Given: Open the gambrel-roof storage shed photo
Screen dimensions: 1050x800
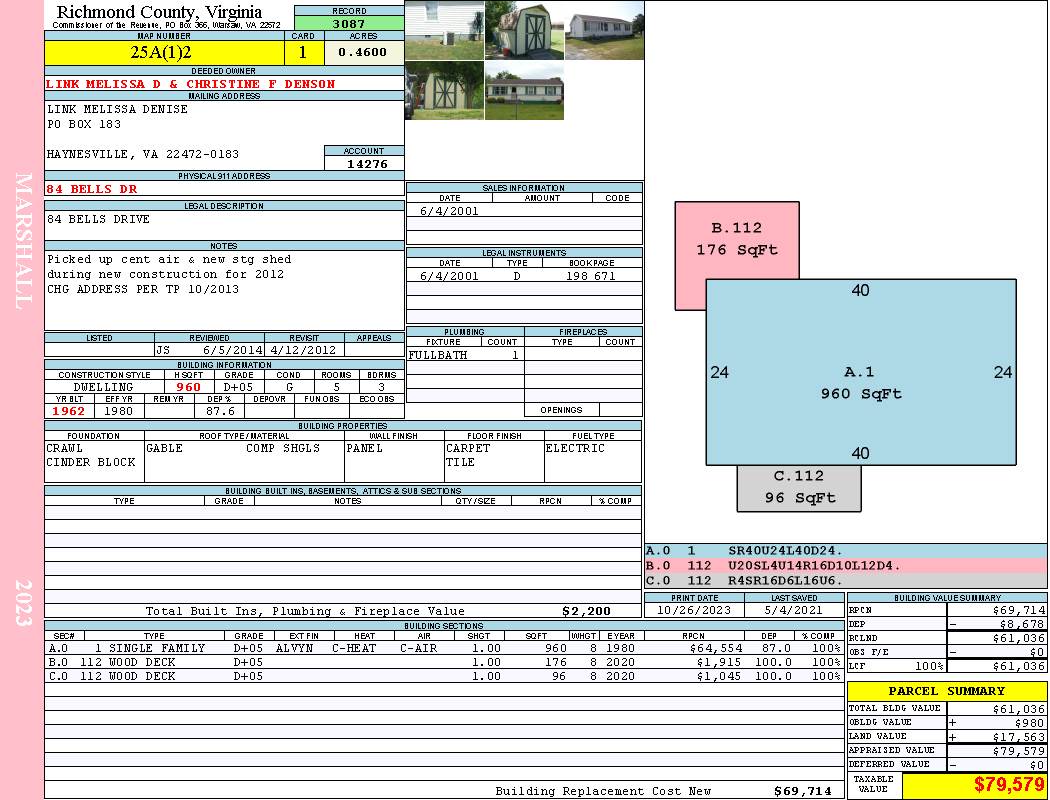Looking at the screenshot, I should coord(524,30).
